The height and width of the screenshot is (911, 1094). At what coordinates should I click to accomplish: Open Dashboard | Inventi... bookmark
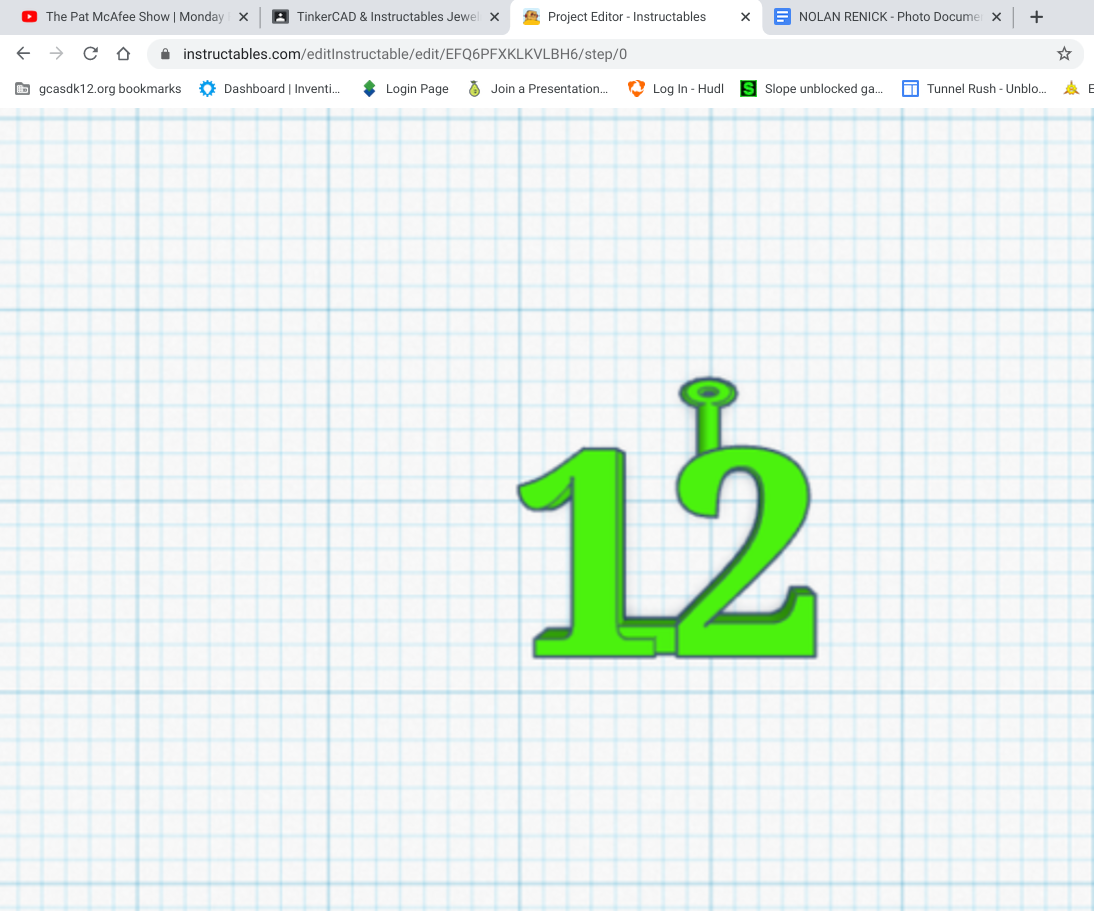(269, 89)
